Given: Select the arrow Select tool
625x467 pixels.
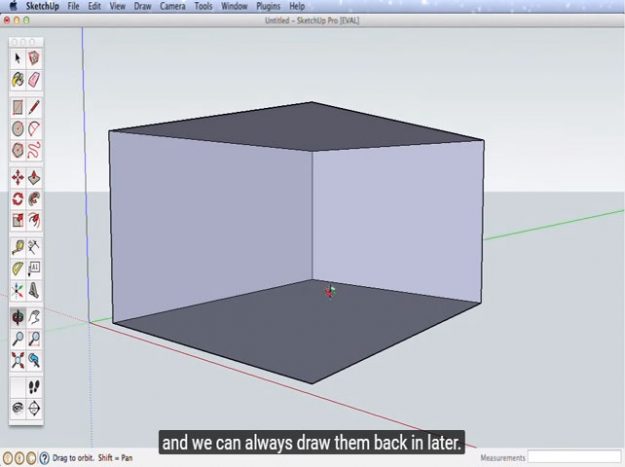Looking at the screenshot, I should (18, 58).
